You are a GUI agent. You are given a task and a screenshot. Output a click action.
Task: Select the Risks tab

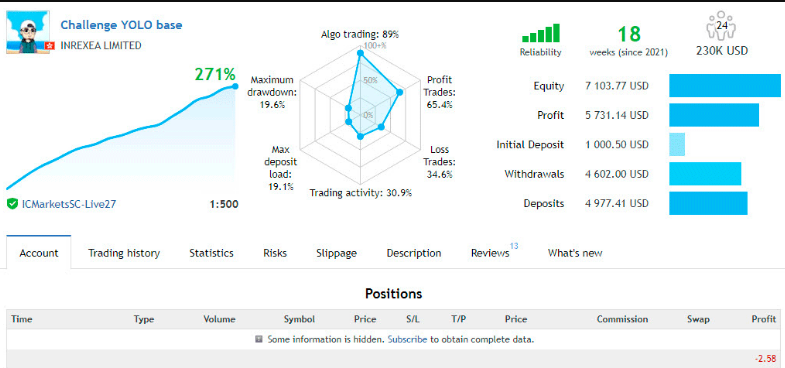pos(275,253)
